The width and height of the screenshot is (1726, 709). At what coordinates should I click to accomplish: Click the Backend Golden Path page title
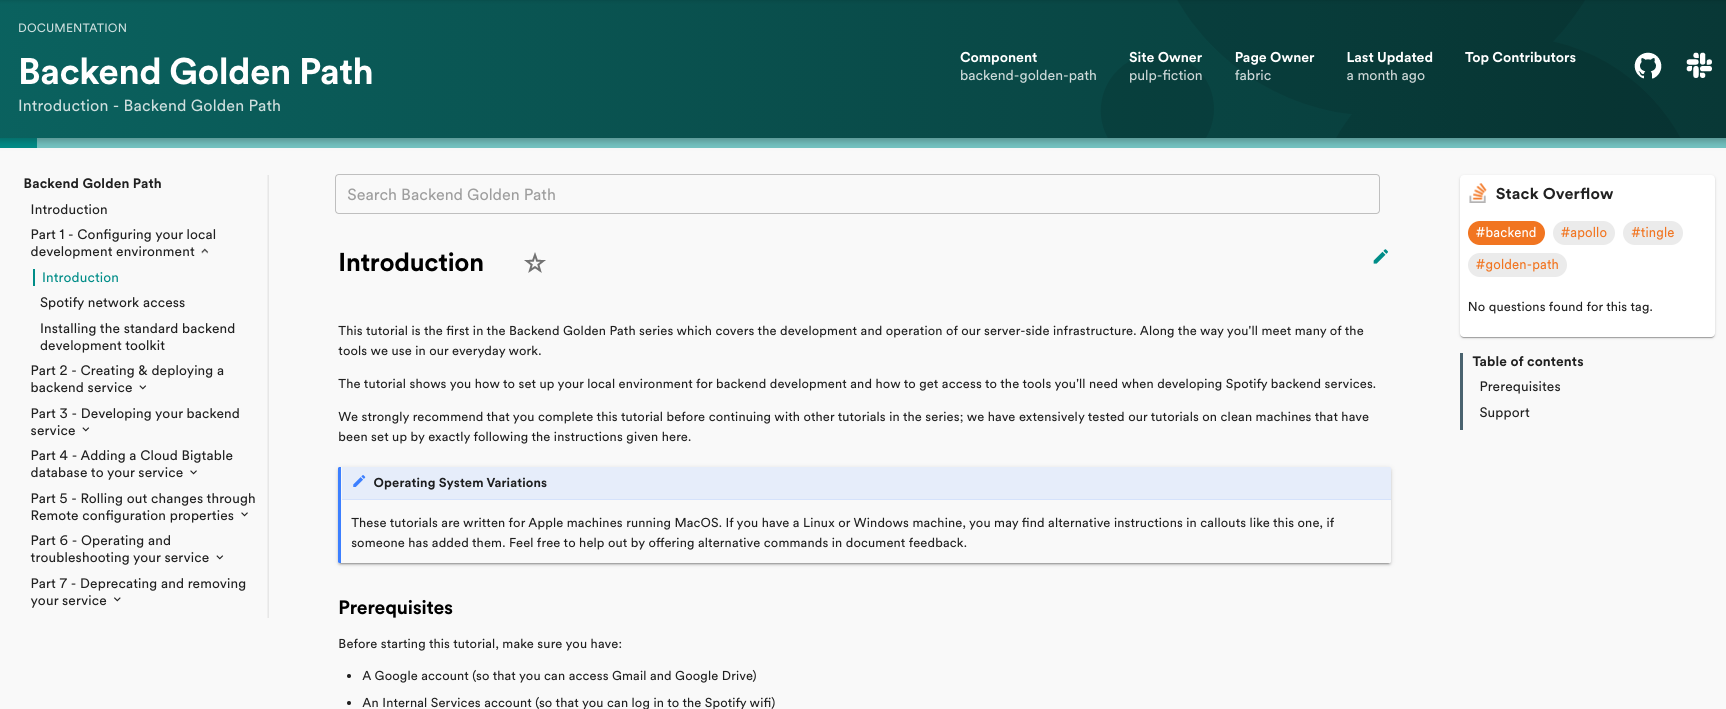pyautogui.click(x=196, y=72)
